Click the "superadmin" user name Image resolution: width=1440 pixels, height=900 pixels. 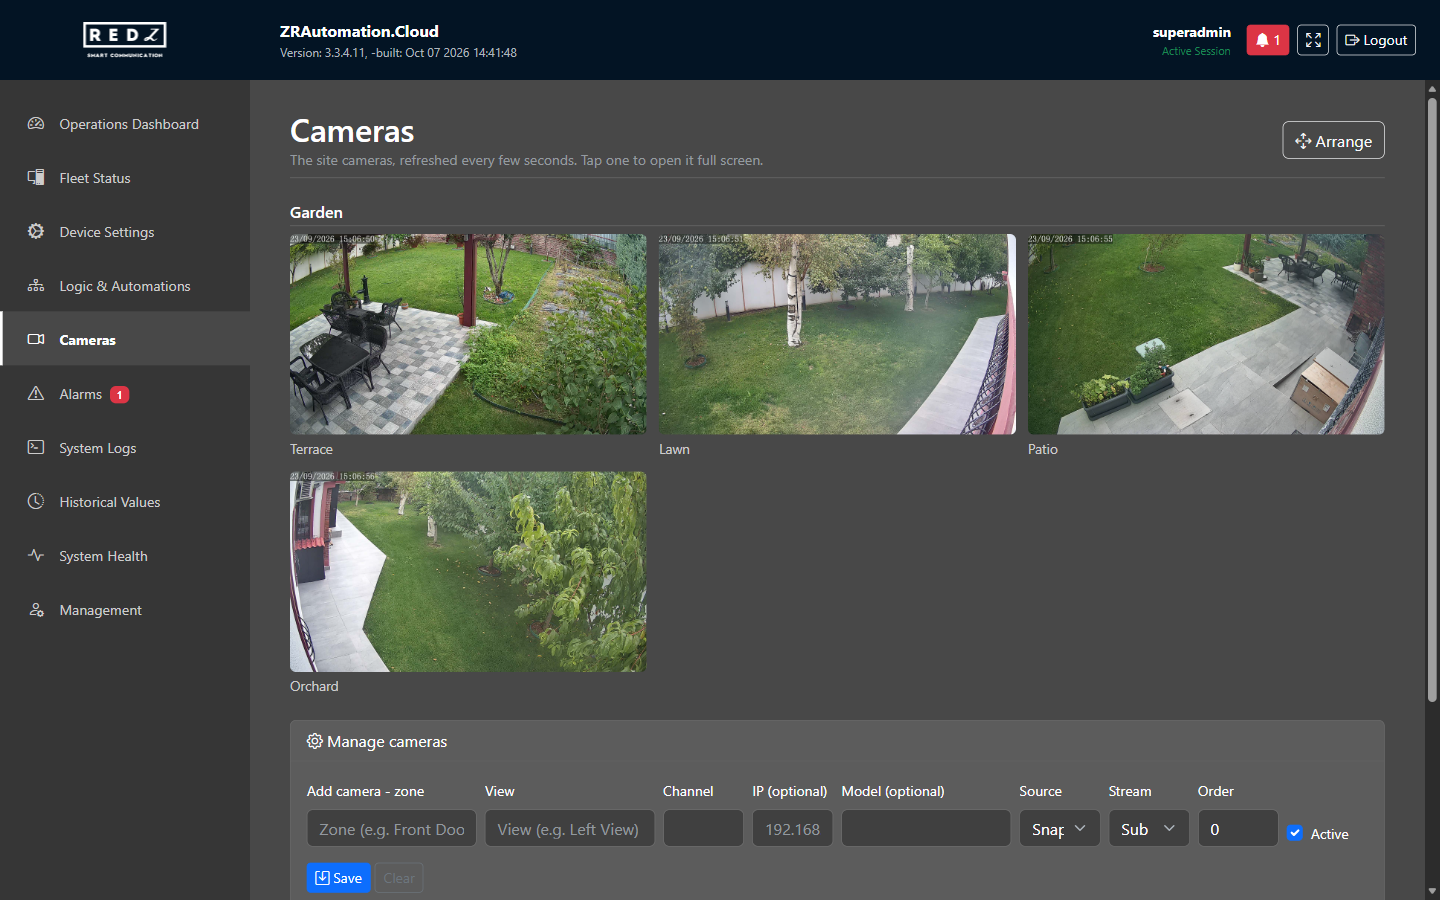point(1191,32)
